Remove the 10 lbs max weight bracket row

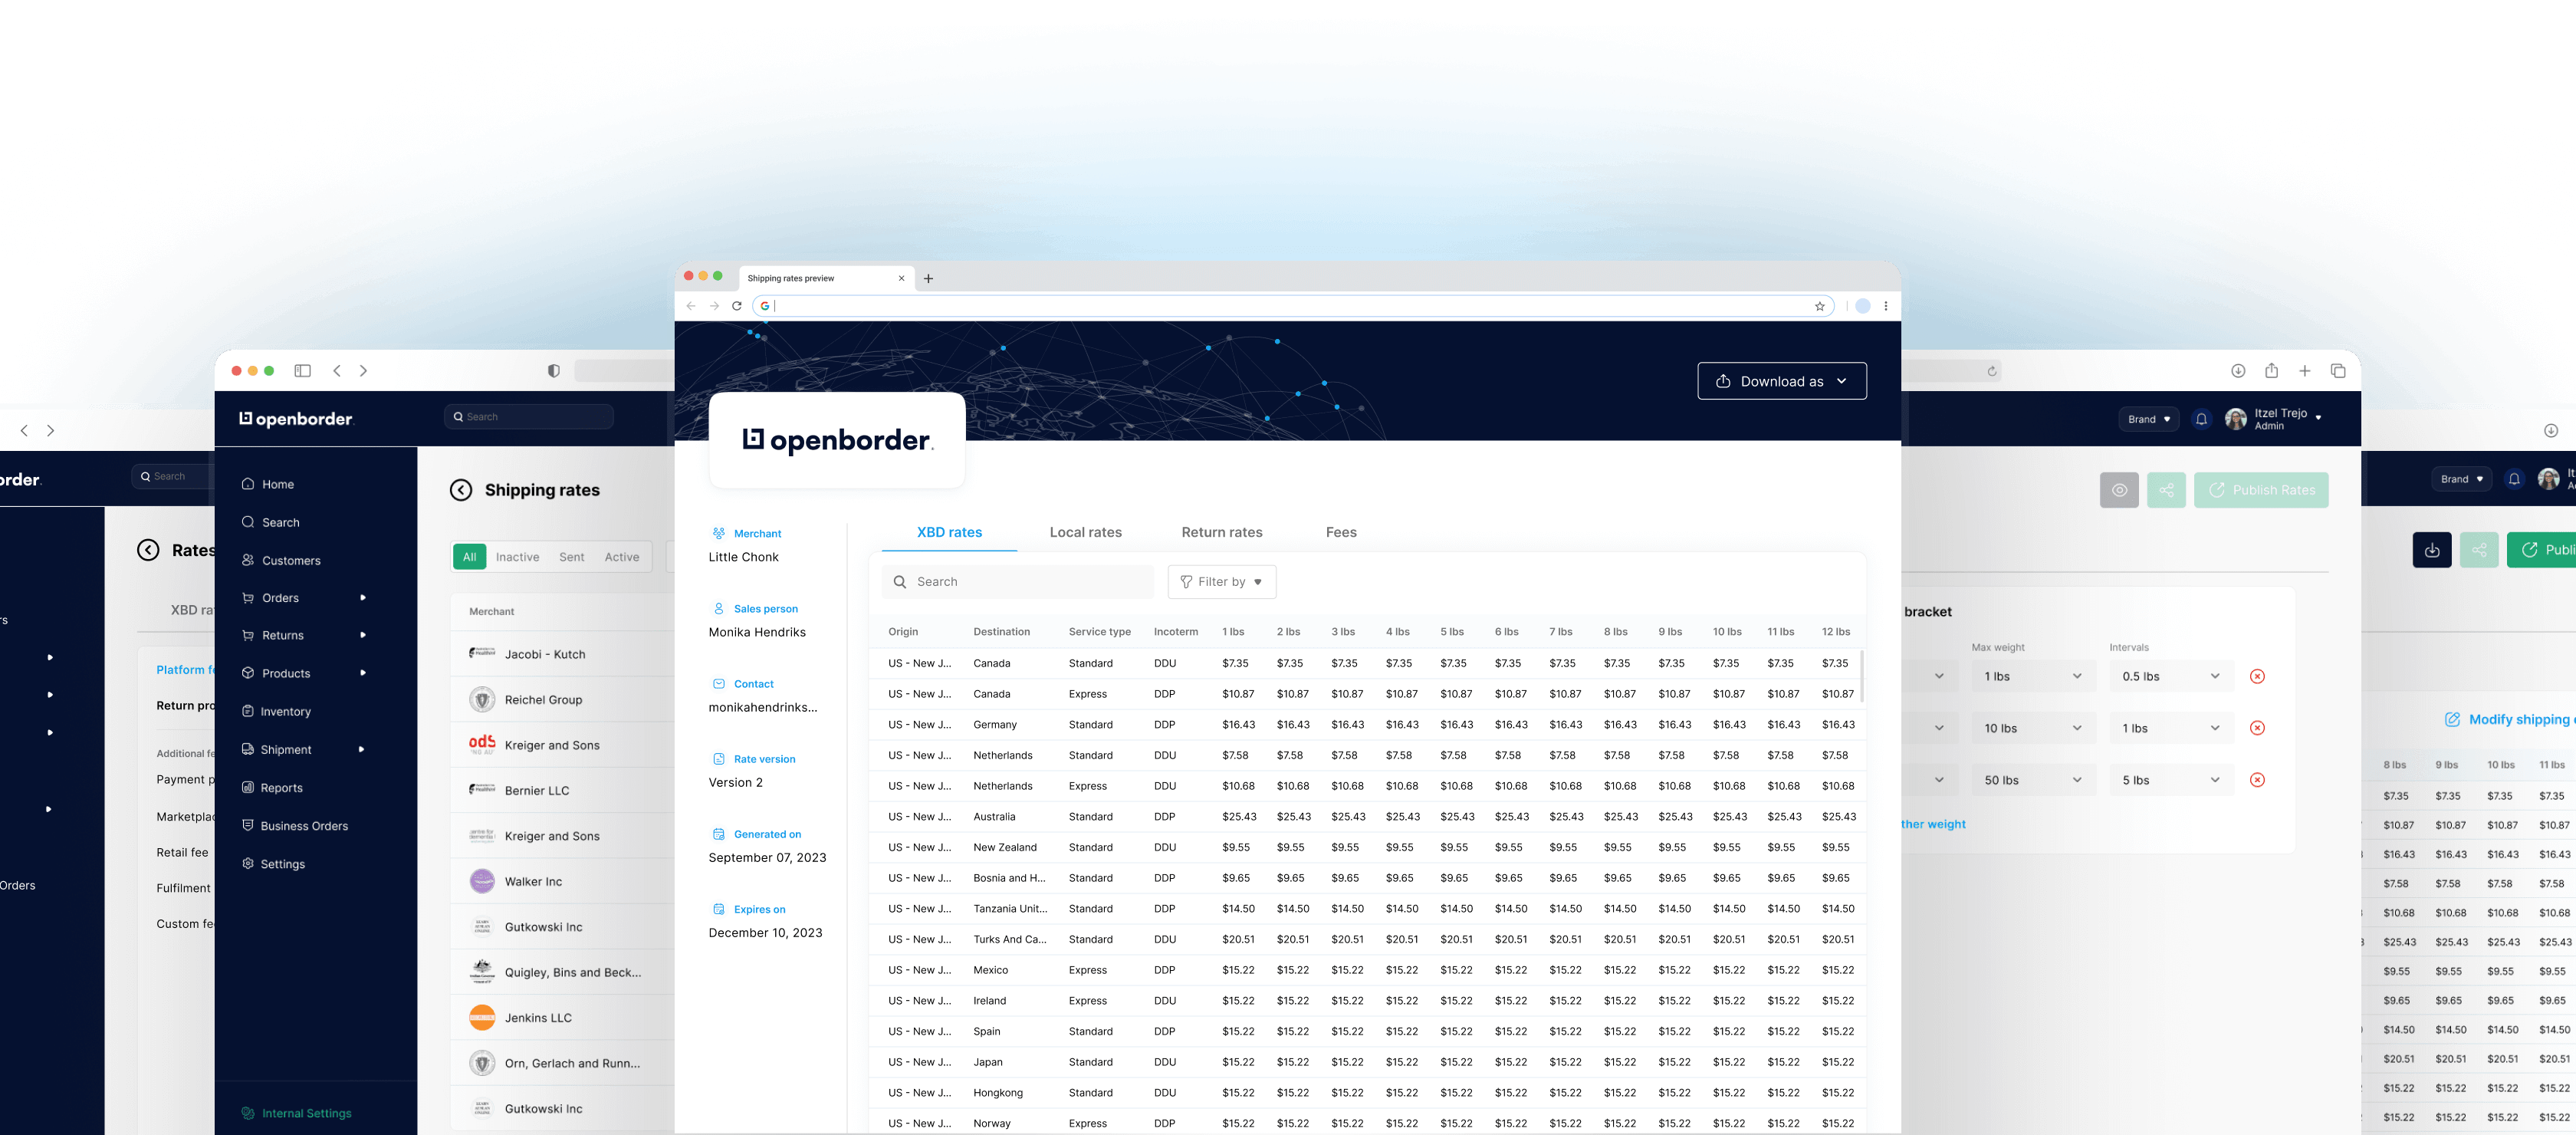[x=2257, y=728]
